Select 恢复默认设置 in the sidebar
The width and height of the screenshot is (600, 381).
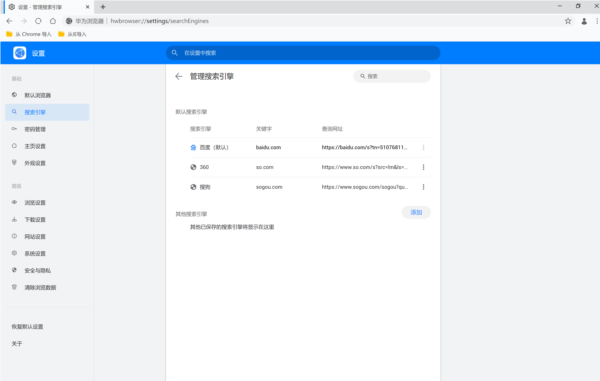(27, 327)
